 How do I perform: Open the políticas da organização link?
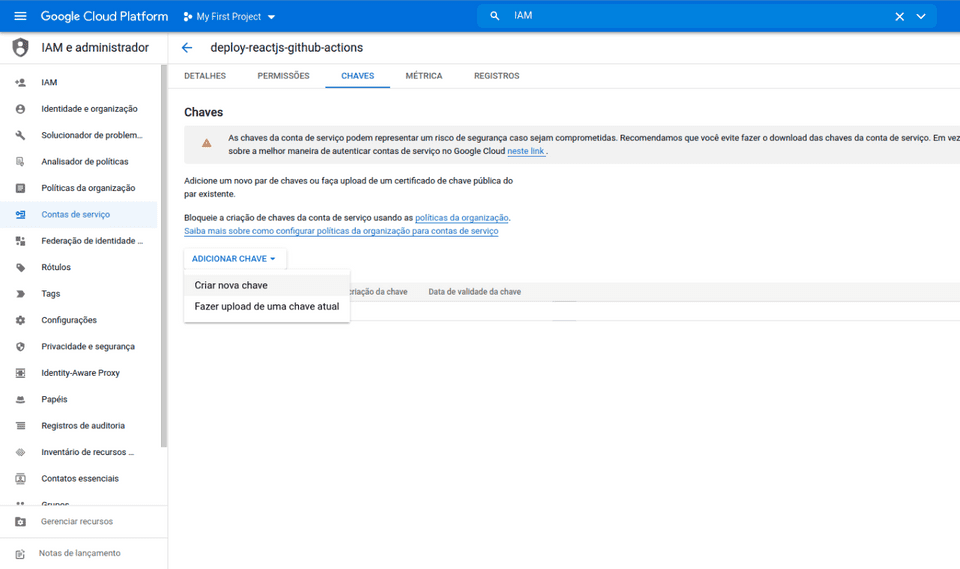tap(461, 218)
